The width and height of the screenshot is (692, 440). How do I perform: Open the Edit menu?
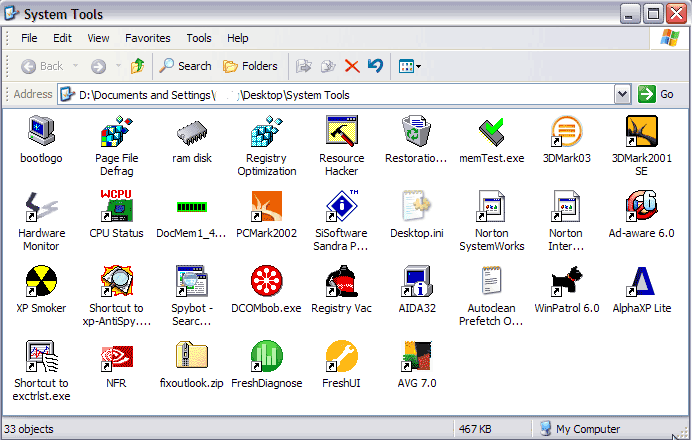coord(62,38)
